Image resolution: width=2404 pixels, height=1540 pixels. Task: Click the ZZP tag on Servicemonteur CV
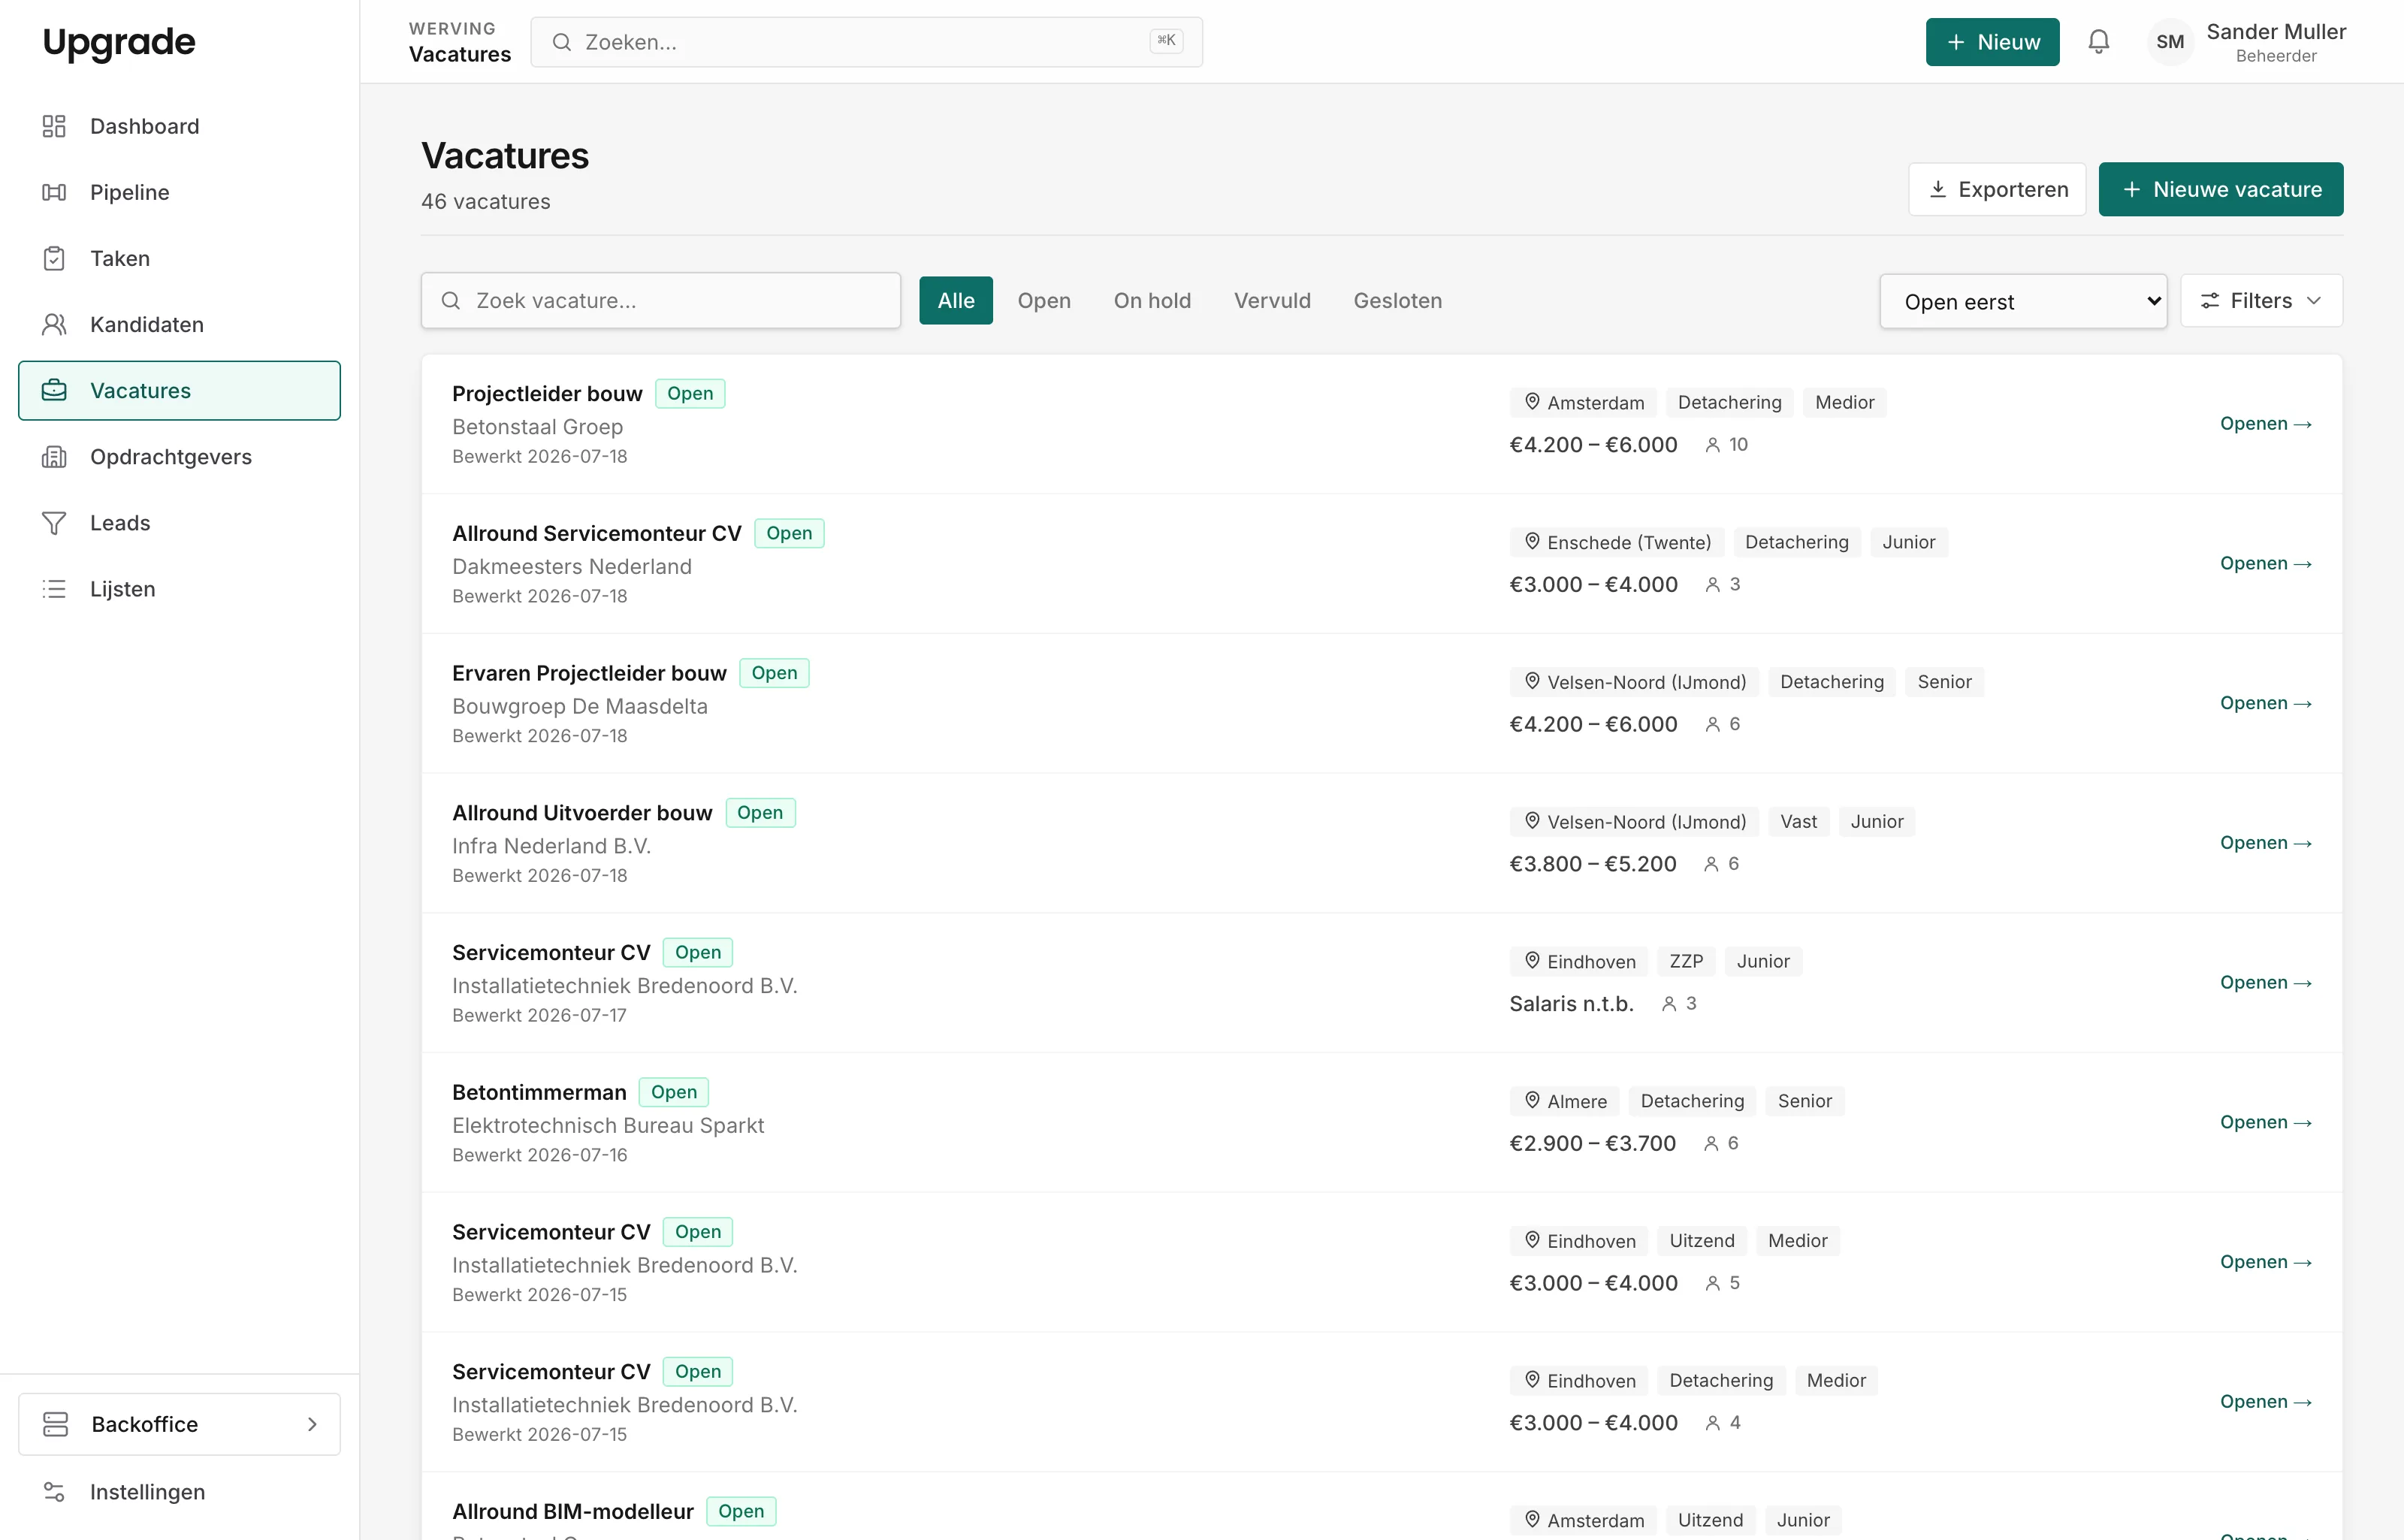[1686, 961]
